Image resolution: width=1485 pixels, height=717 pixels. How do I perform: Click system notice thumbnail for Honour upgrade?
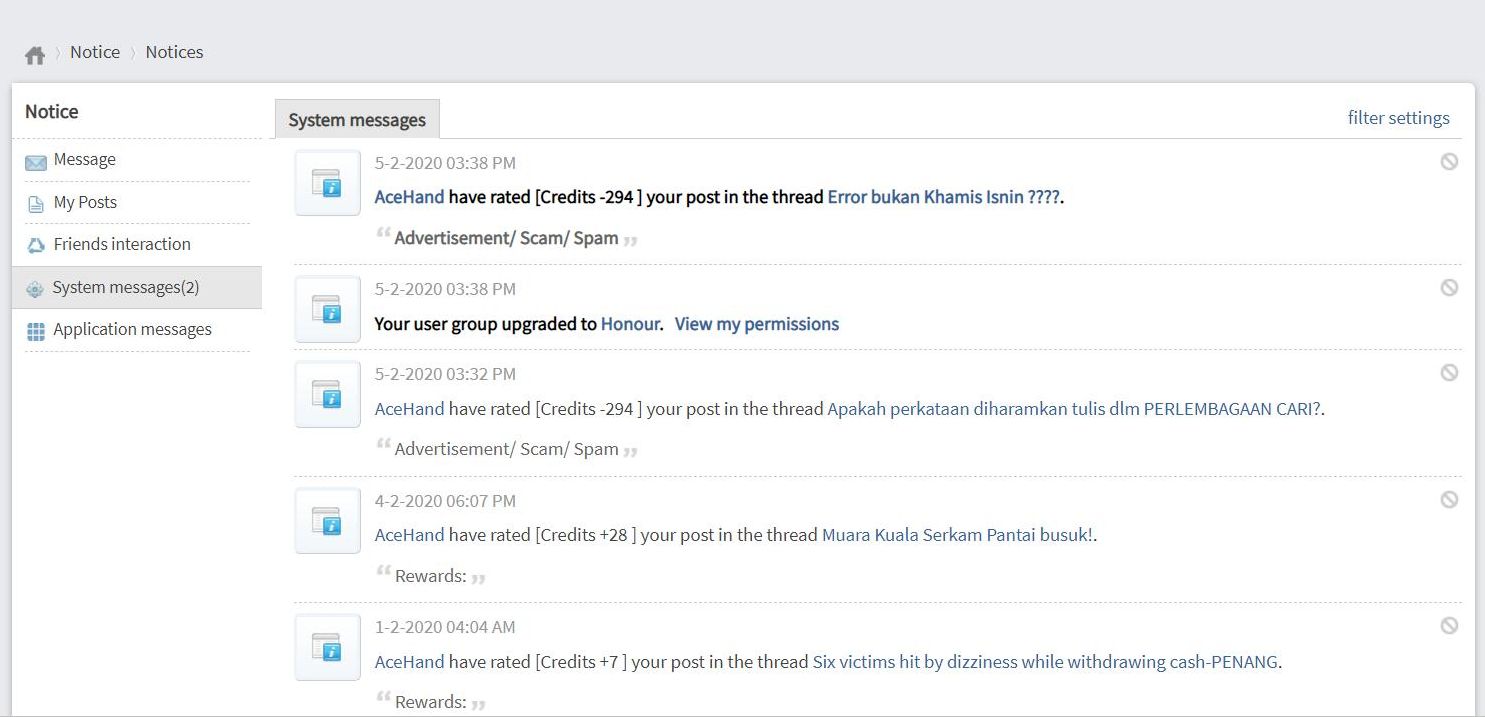point(327,309)
